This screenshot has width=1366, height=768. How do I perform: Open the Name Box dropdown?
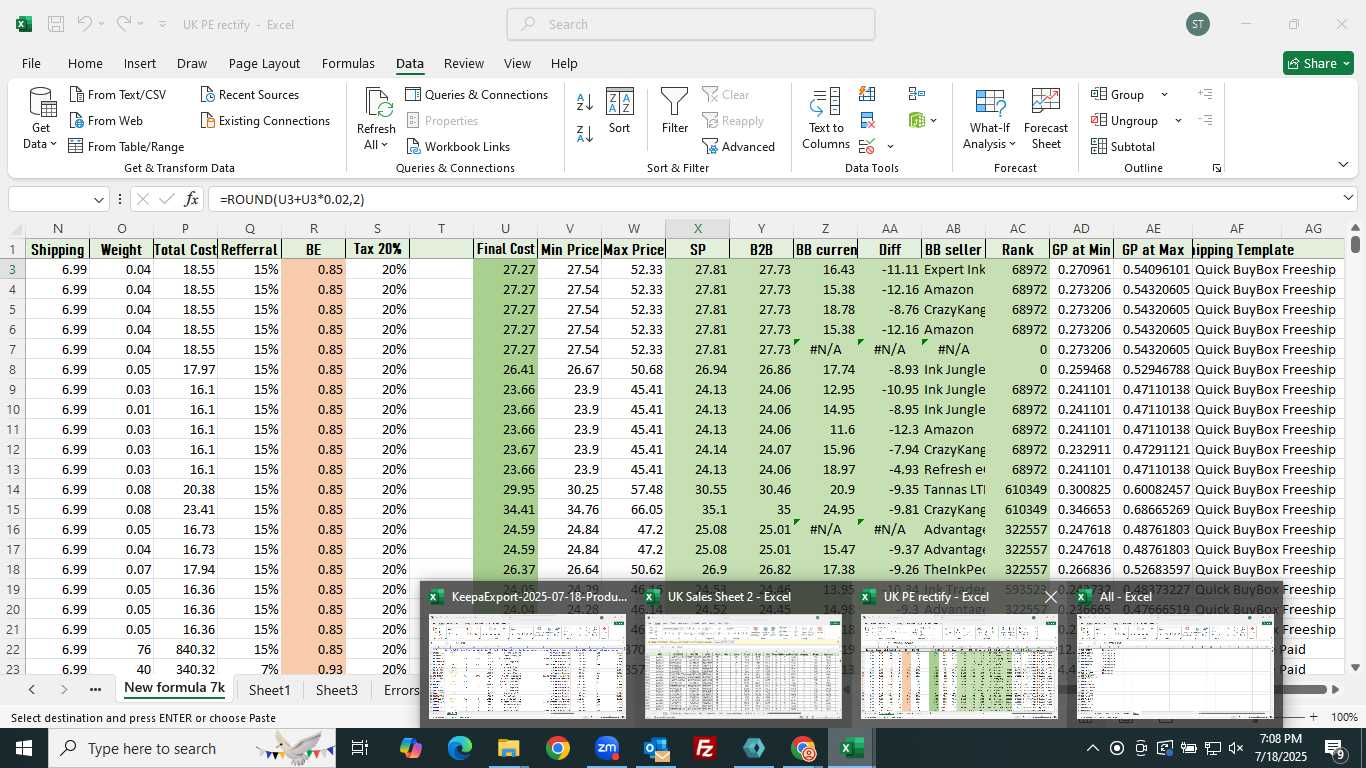[99, 200]
